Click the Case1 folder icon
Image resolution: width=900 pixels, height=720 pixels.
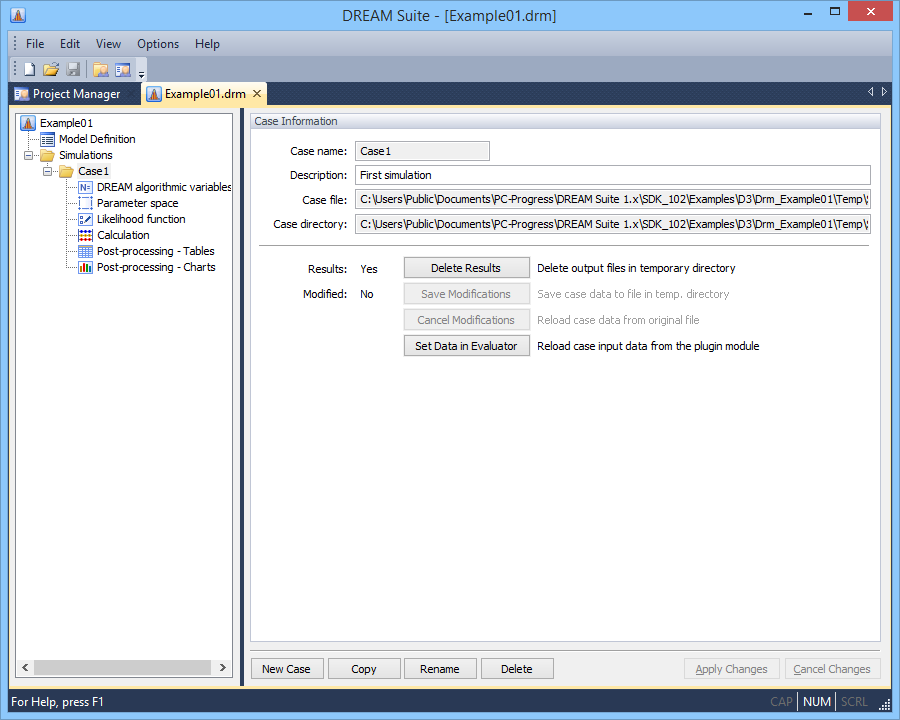tap(67, 171)
